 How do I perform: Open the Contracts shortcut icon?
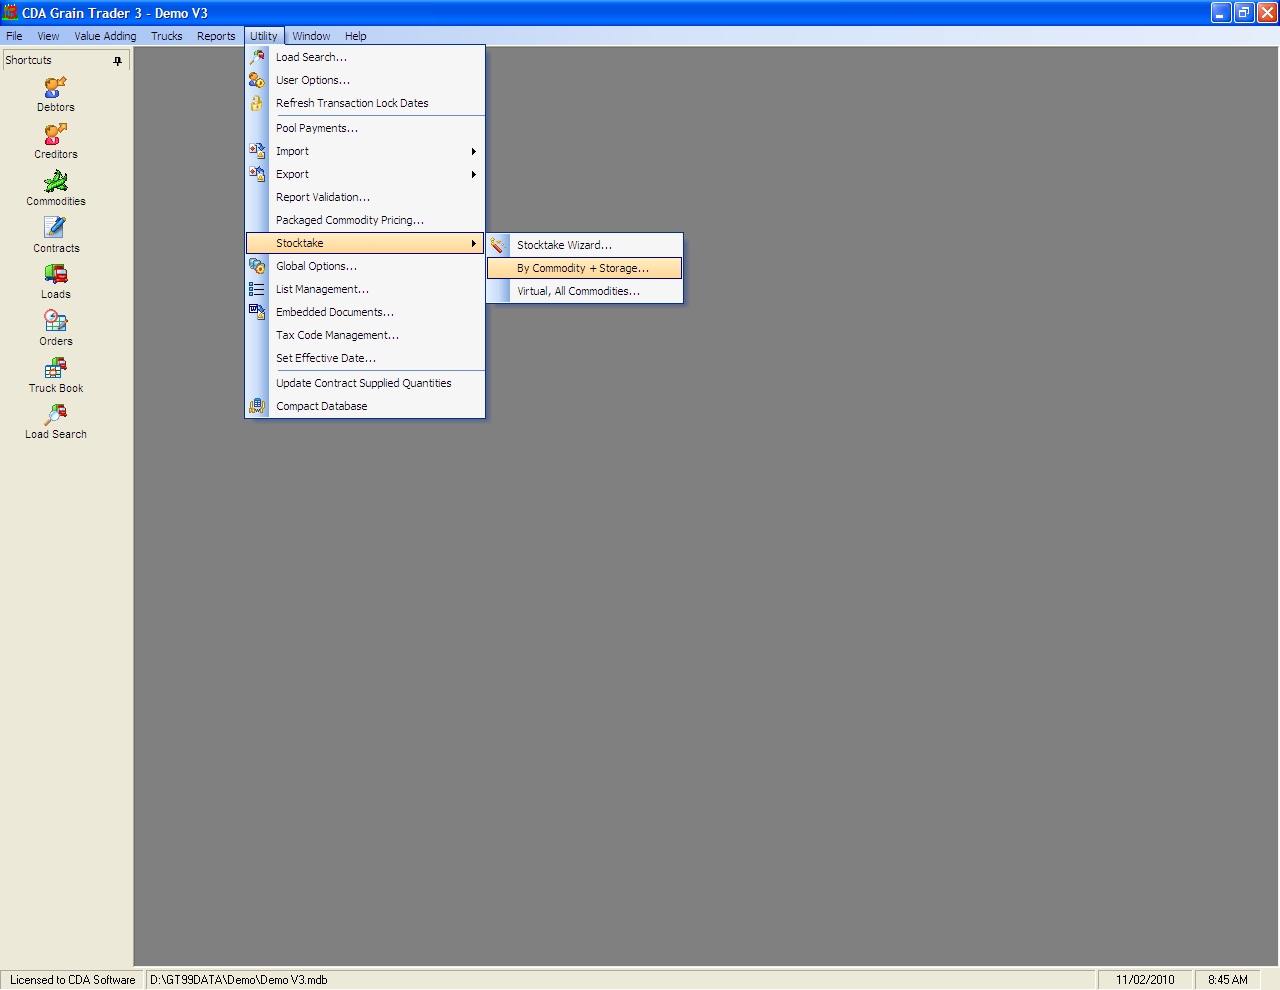pyautogui.click(x=56, y=228)
